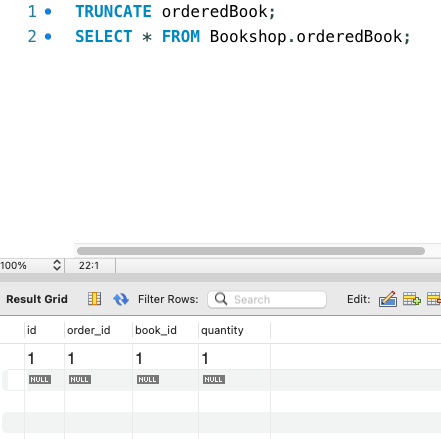Click the editor horizontal scrollbar
The height and width of the screenshot is (439, 441).
point(251,251)
